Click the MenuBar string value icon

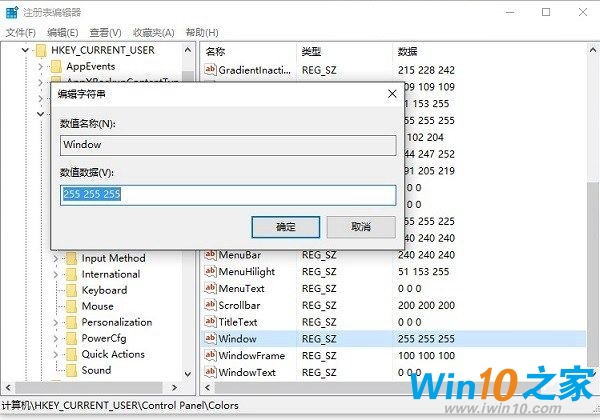point(210,254)
